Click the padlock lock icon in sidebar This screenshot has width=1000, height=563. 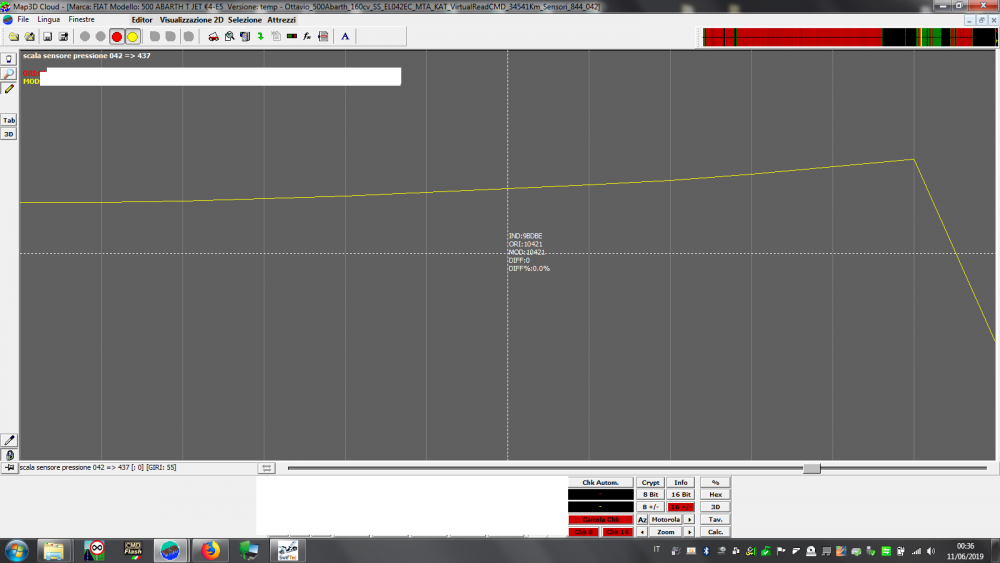point(9,455)
